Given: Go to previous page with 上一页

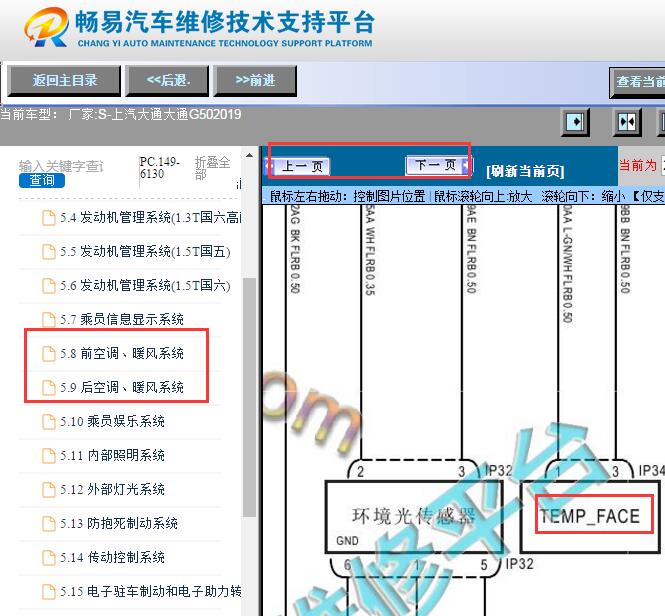Looking at the screenshot, I should (x=298, y=166).
